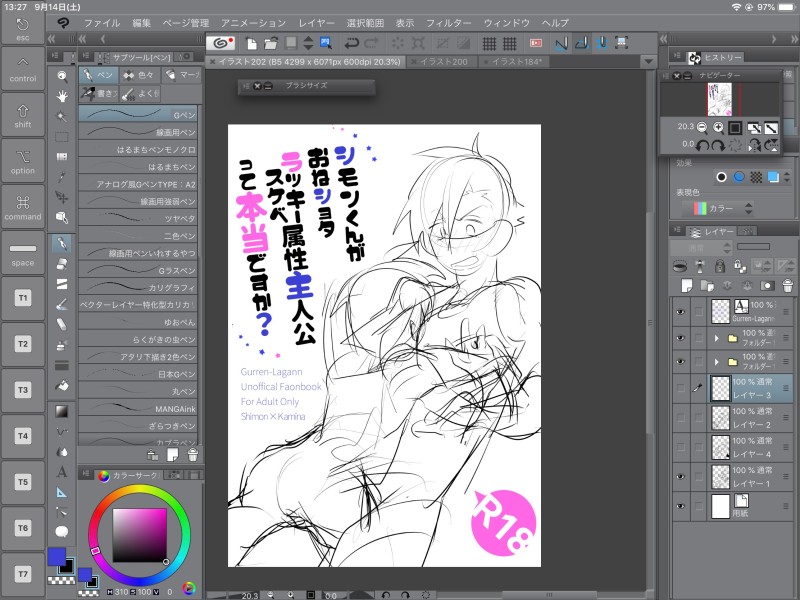Screen dimensions: 800x600
Task: Open layer panel menu icon
Action: coord(678,231)
